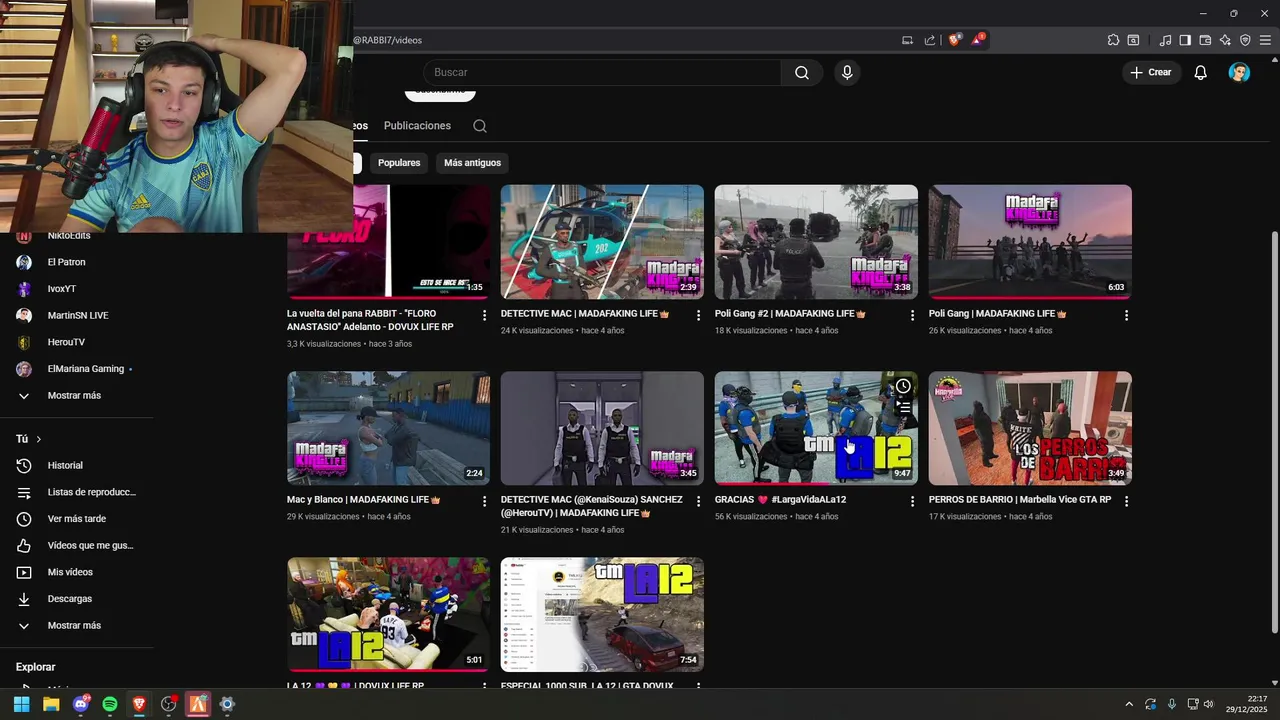This screenshot has height=720, width=1280.
Task: Filter videos by Populares chip
Action: tap(399, 162)
